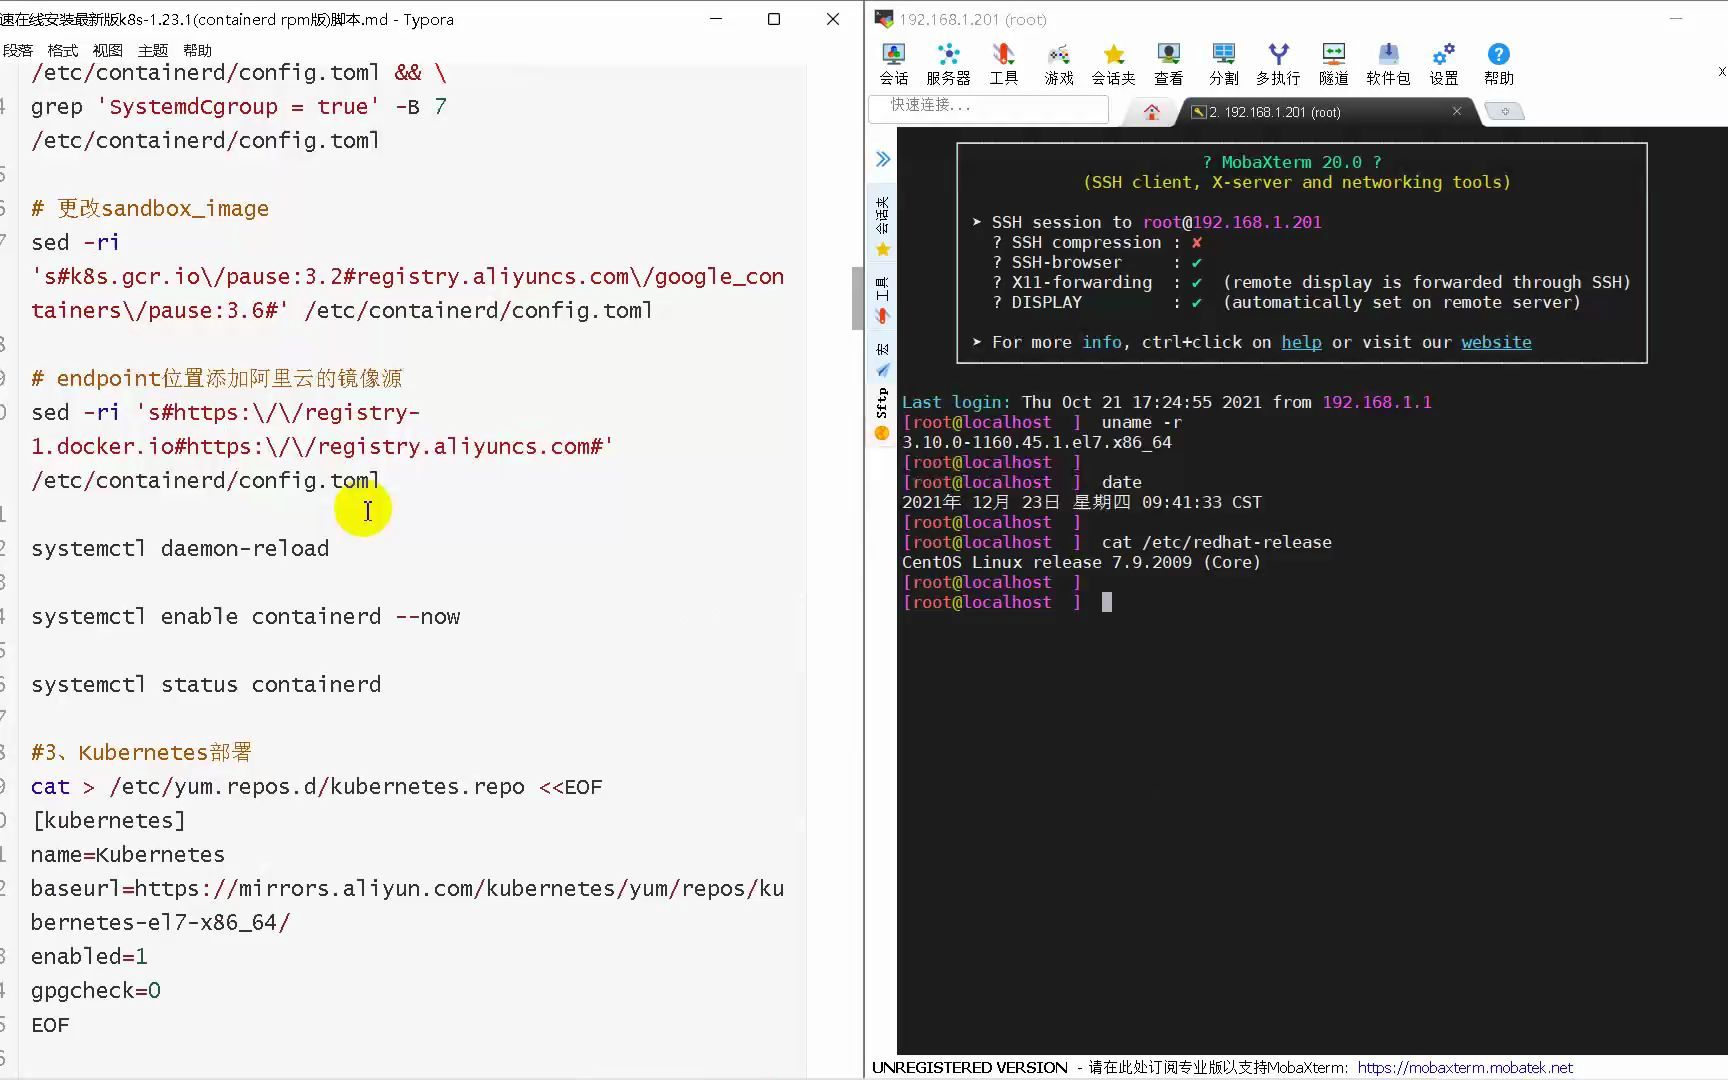Open the 会话夹 (Sessions) star toolbar icon
1728x1080 pixels.
pyautogui.click(x=1113, y=64)
